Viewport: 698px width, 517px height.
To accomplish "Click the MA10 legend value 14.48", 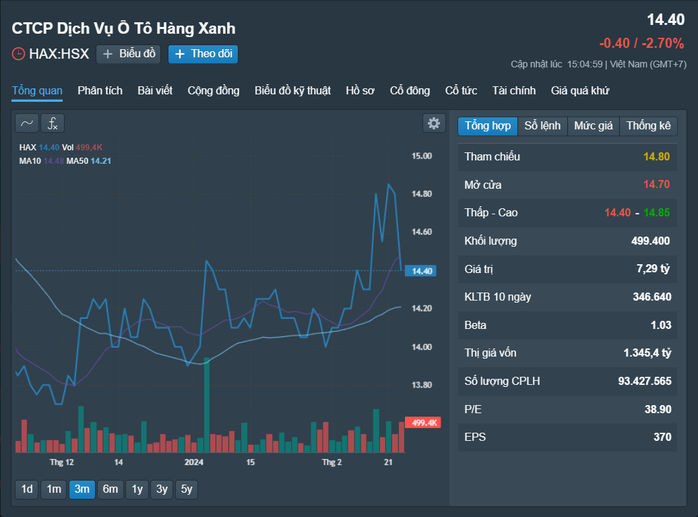I will coord(54,161).
